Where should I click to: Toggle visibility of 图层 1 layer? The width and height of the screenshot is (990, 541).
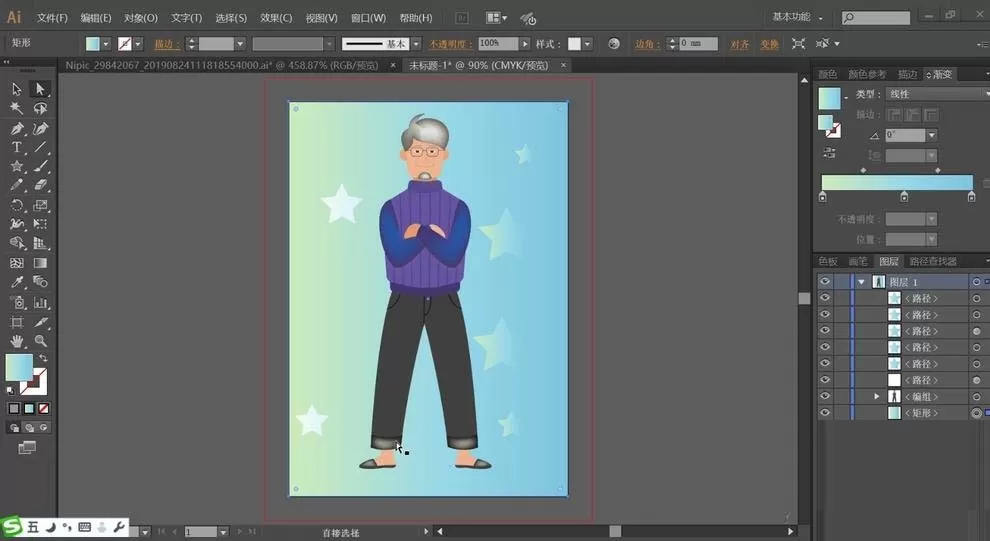[825, 282]
